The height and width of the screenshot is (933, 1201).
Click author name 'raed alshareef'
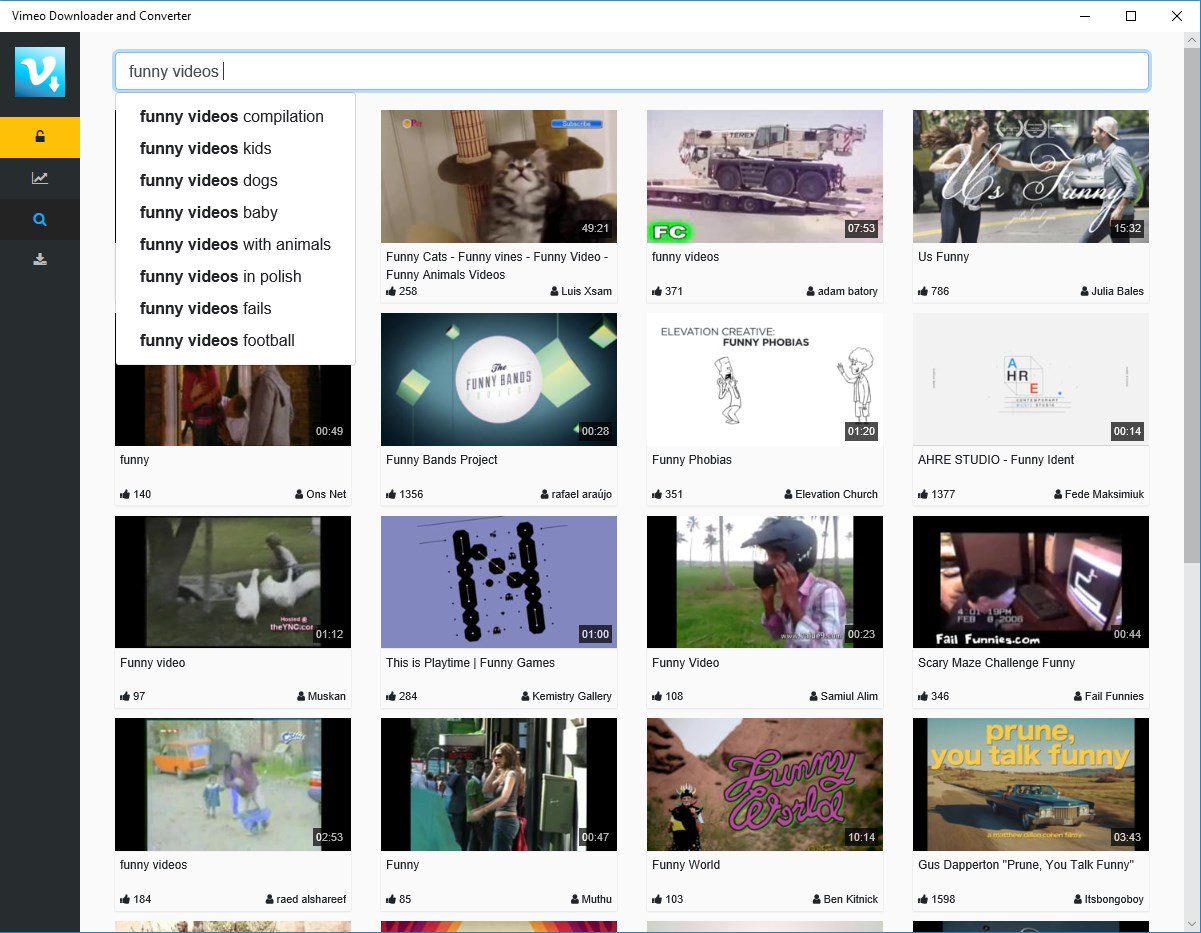click(x=312, y=899)
